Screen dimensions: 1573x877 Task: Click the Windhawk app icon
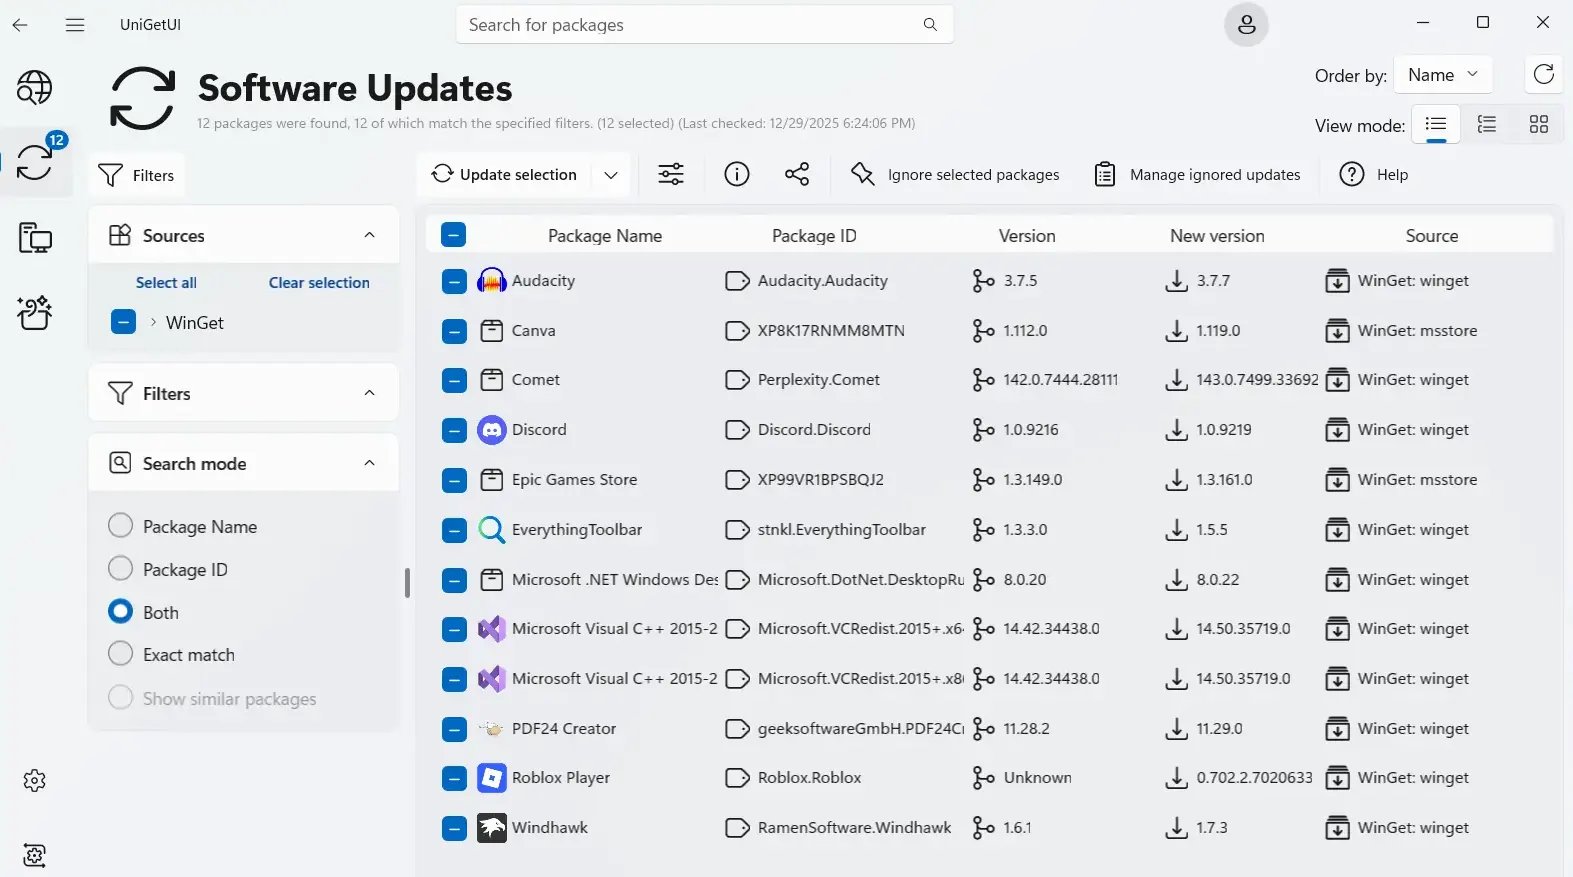(x=491, y=828)
